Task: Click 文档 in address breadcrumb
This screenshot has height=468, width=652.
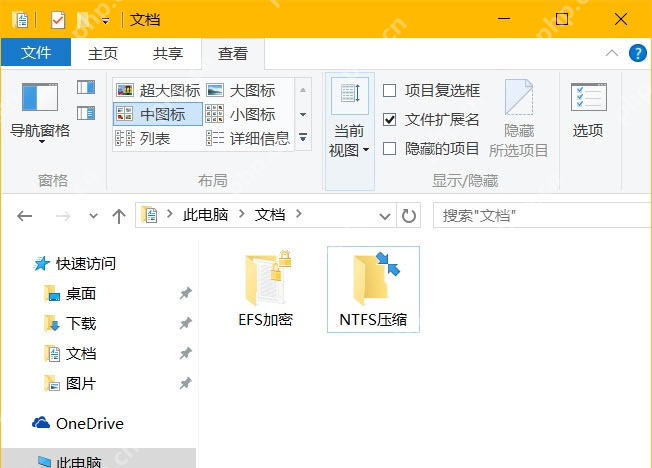Action: click(x=270, y=215)
